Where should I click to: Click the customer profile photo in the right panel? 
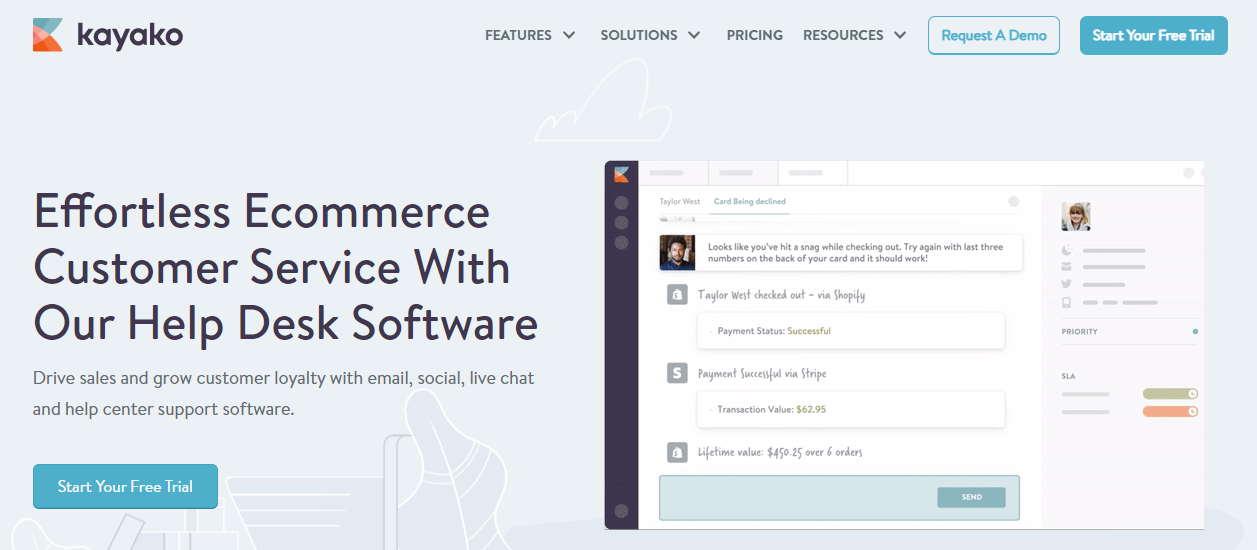pyautogui.click(x=1076, y=216)
